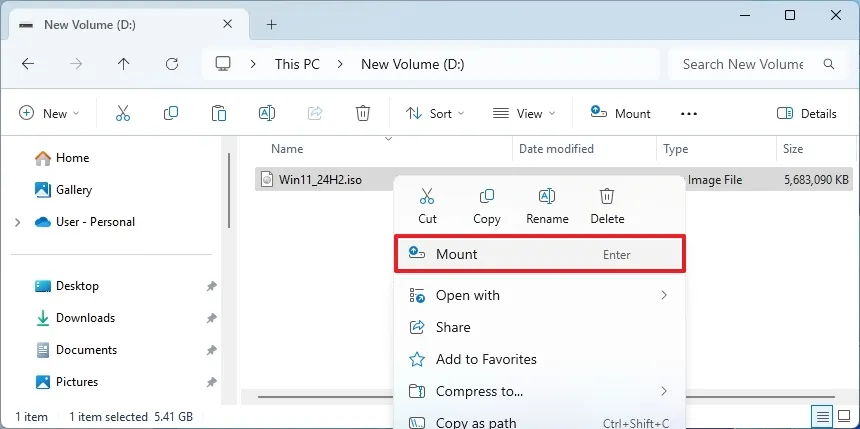This screenshot has width=860, height=429.
Task: Click the toolbar See more ellipsis
Action: coord(689,114)
